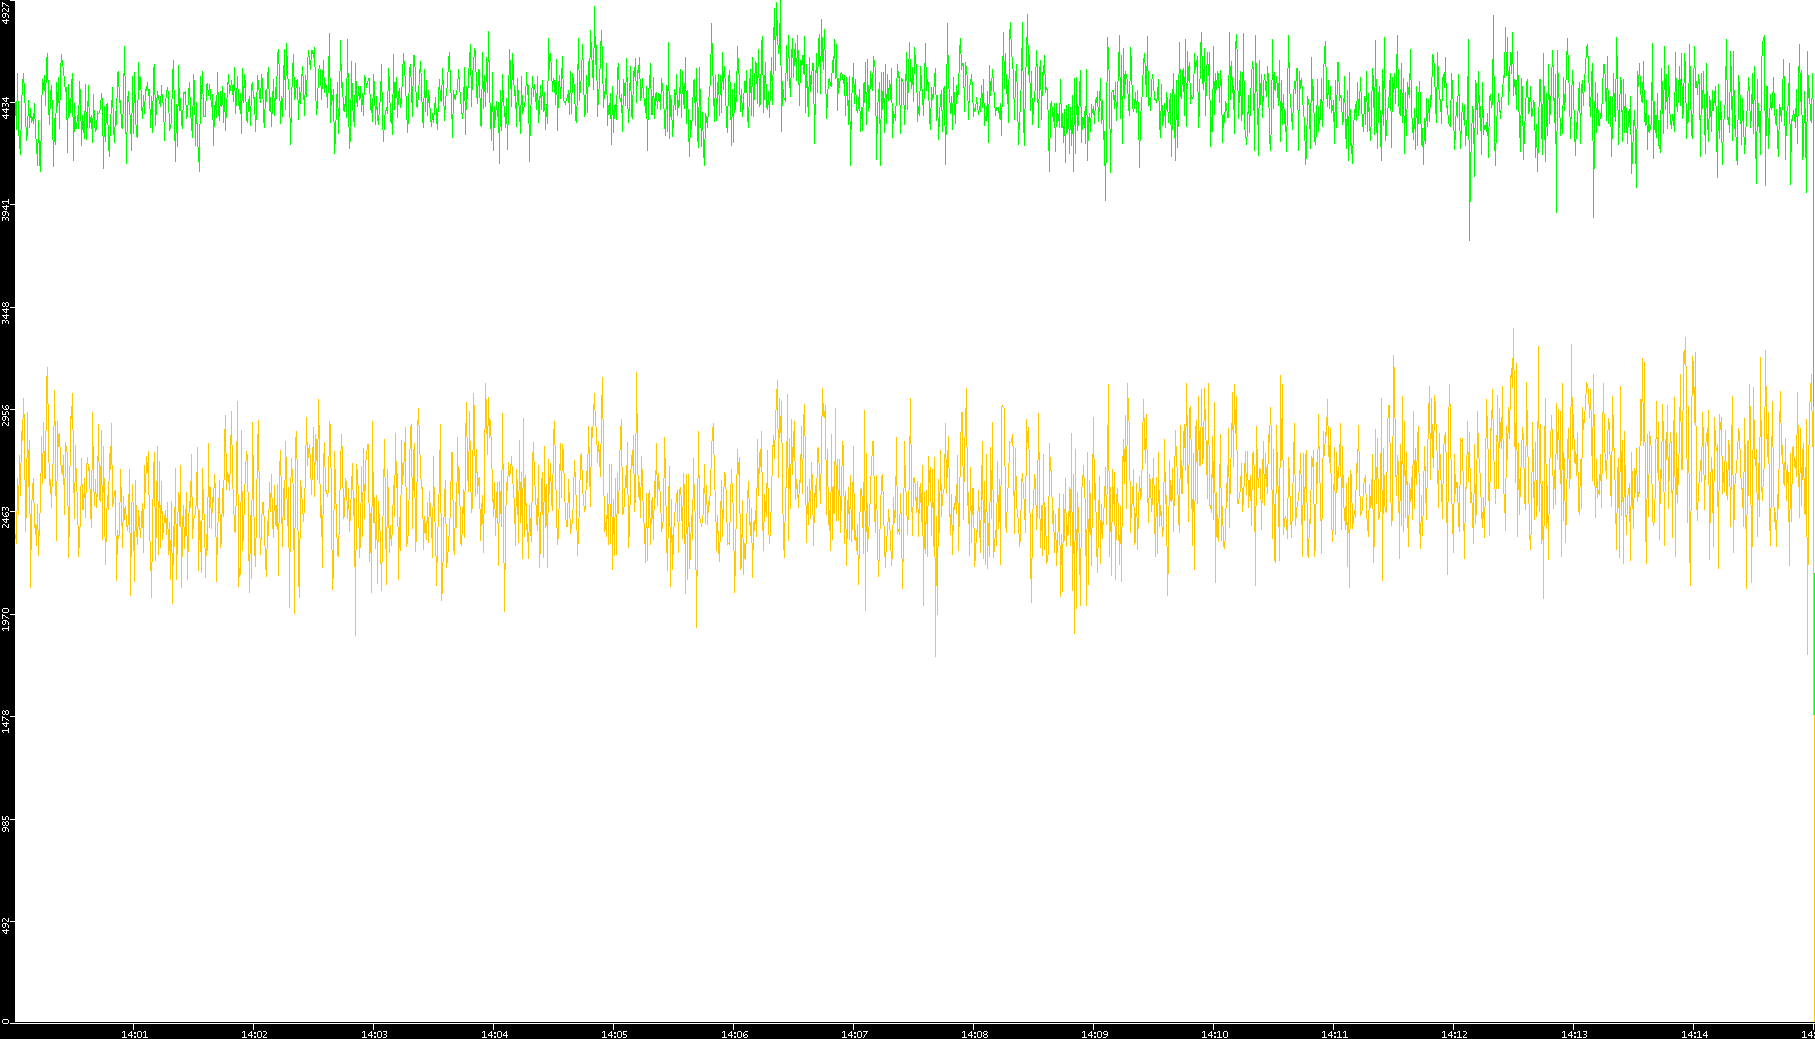
Task: Click the 14:13 time axis label
Action: pyautogui.click(x=1574, y=1034)
